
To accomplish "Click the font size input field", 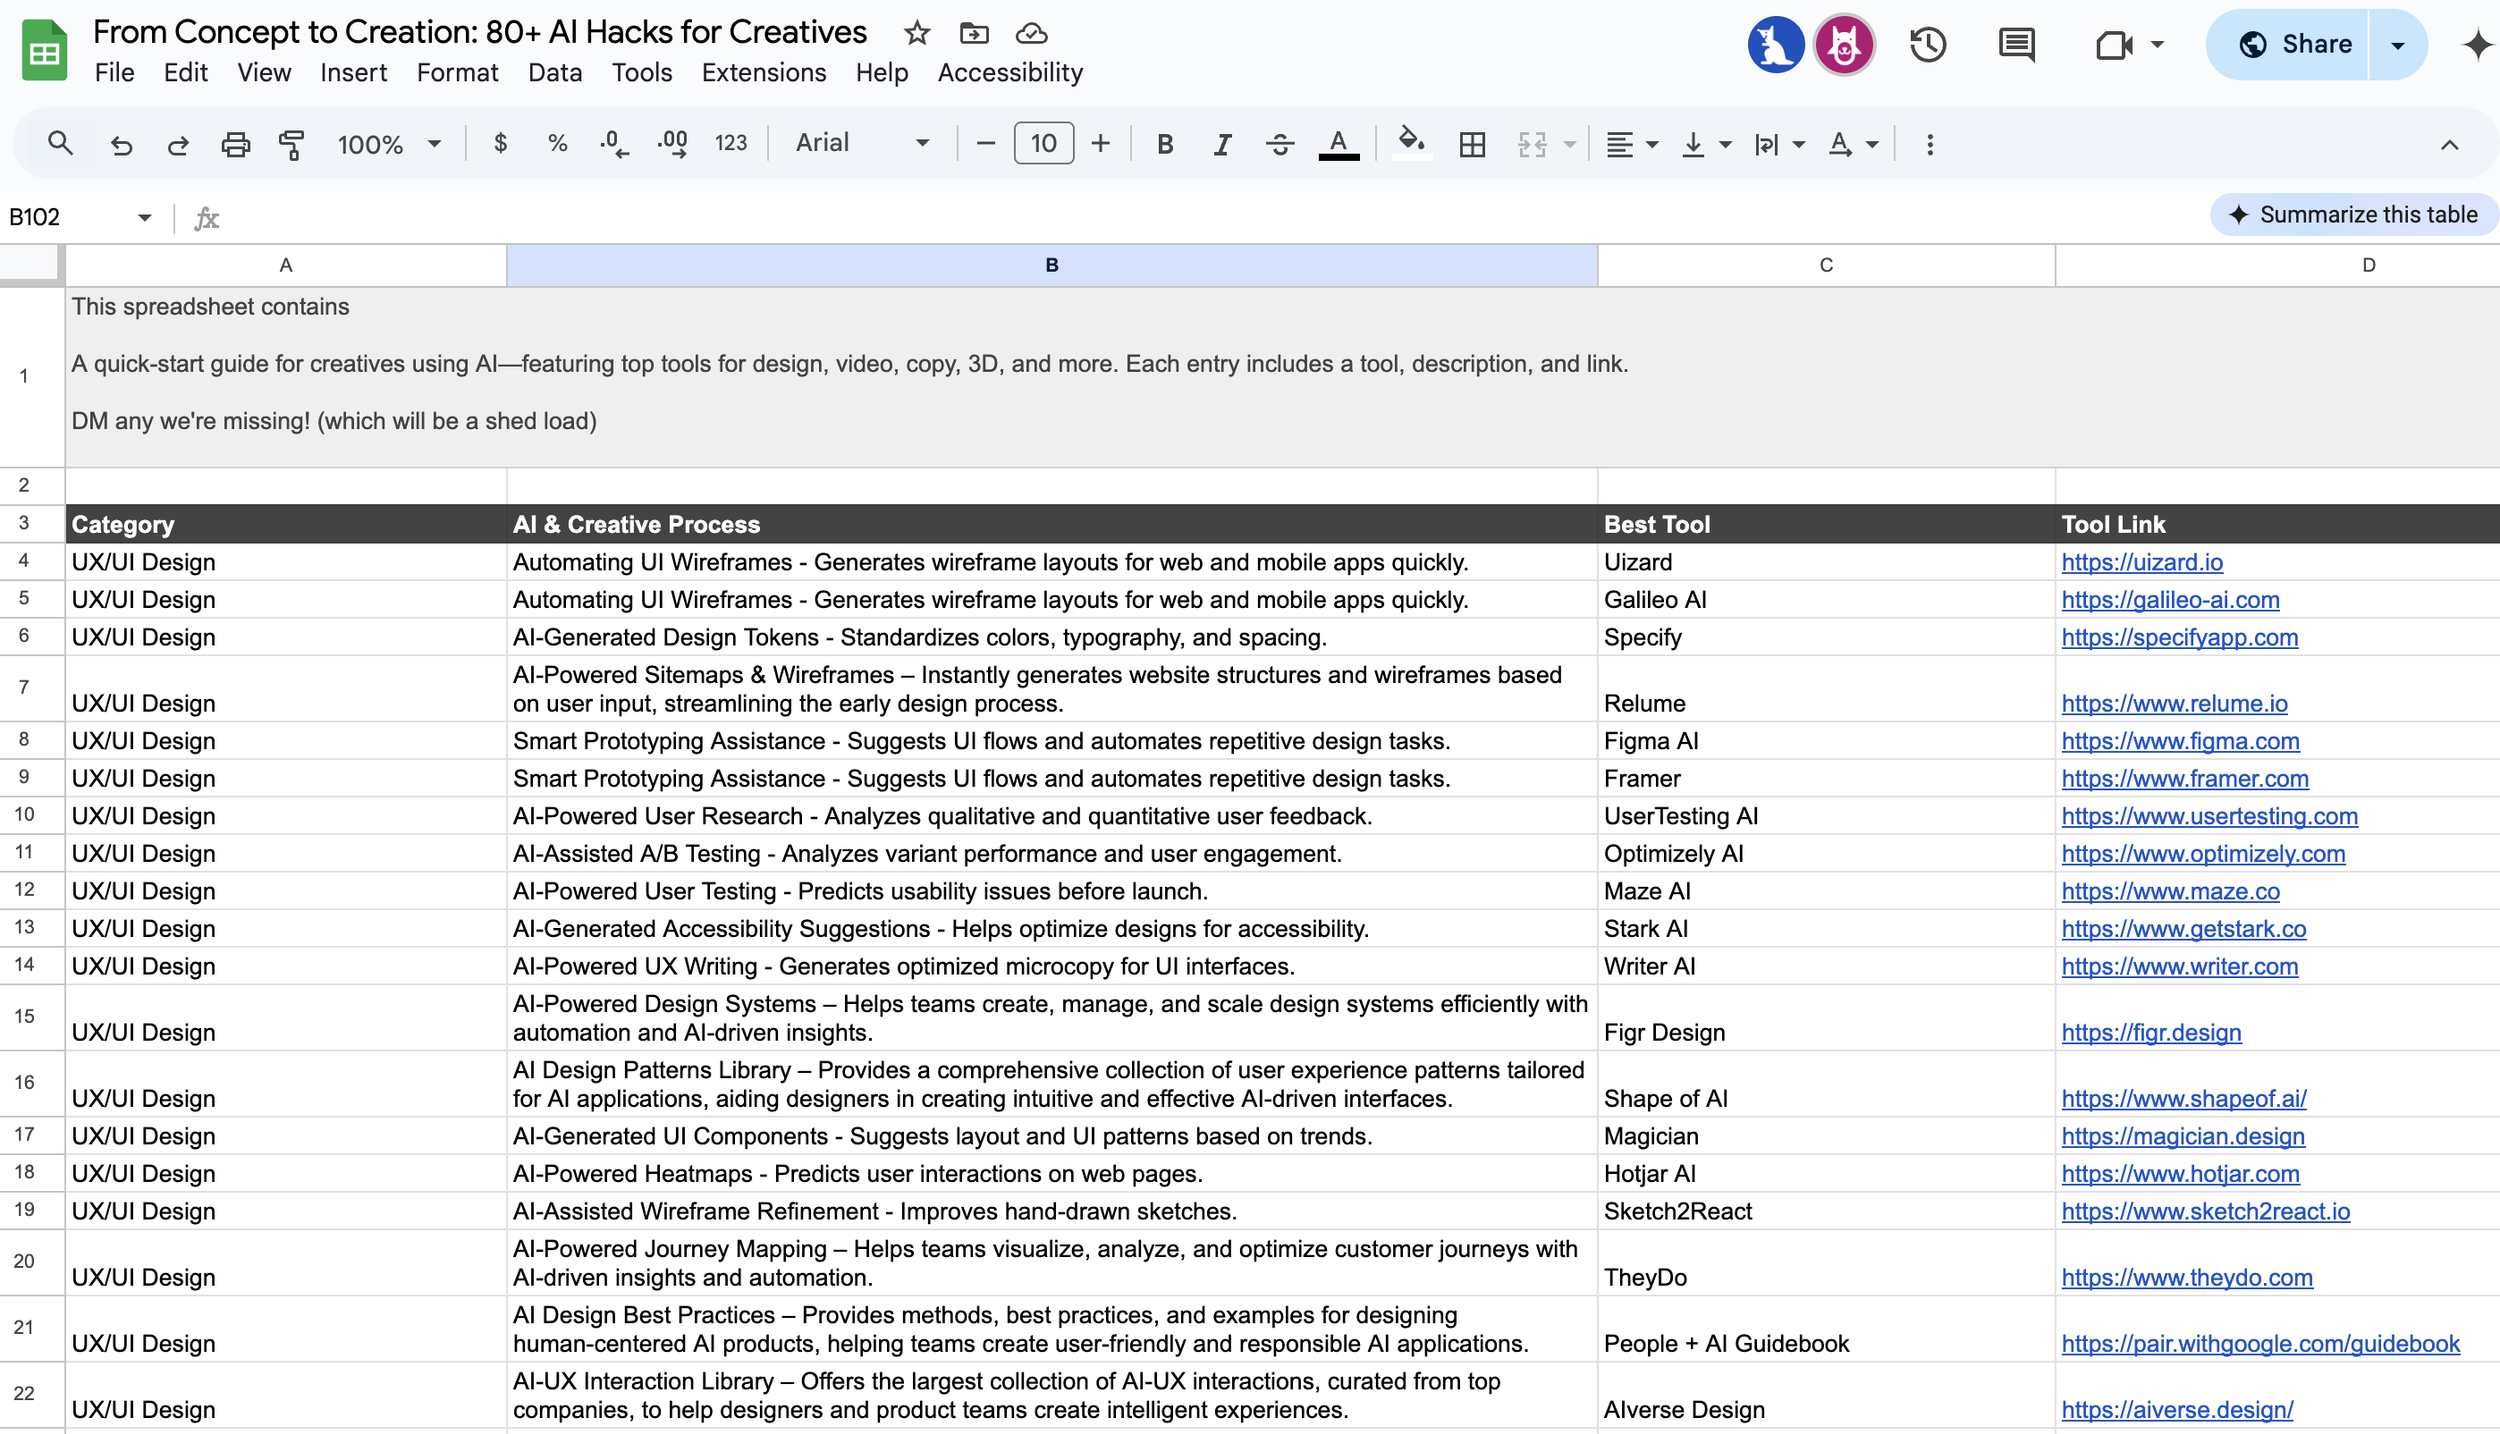I will click(x=1043, y=143).
